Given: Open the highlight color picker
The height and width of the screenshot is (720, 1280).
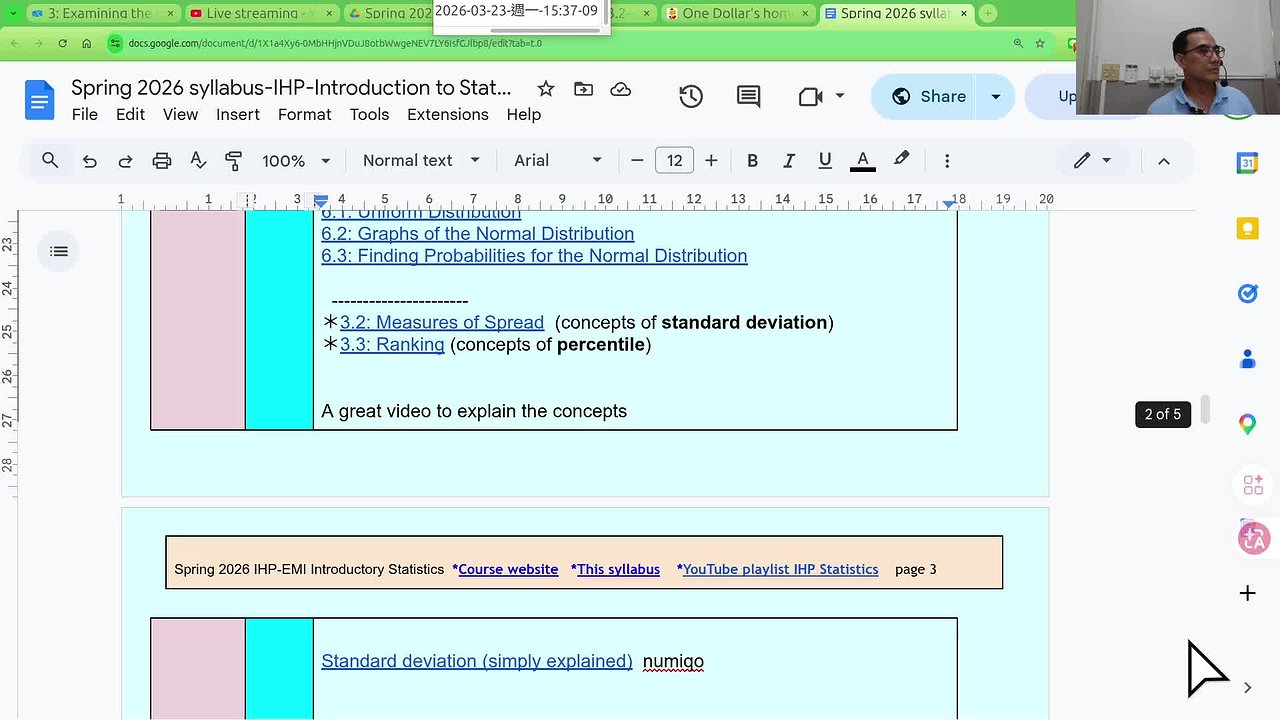Looking at the screenshot, I should [901, 160].
